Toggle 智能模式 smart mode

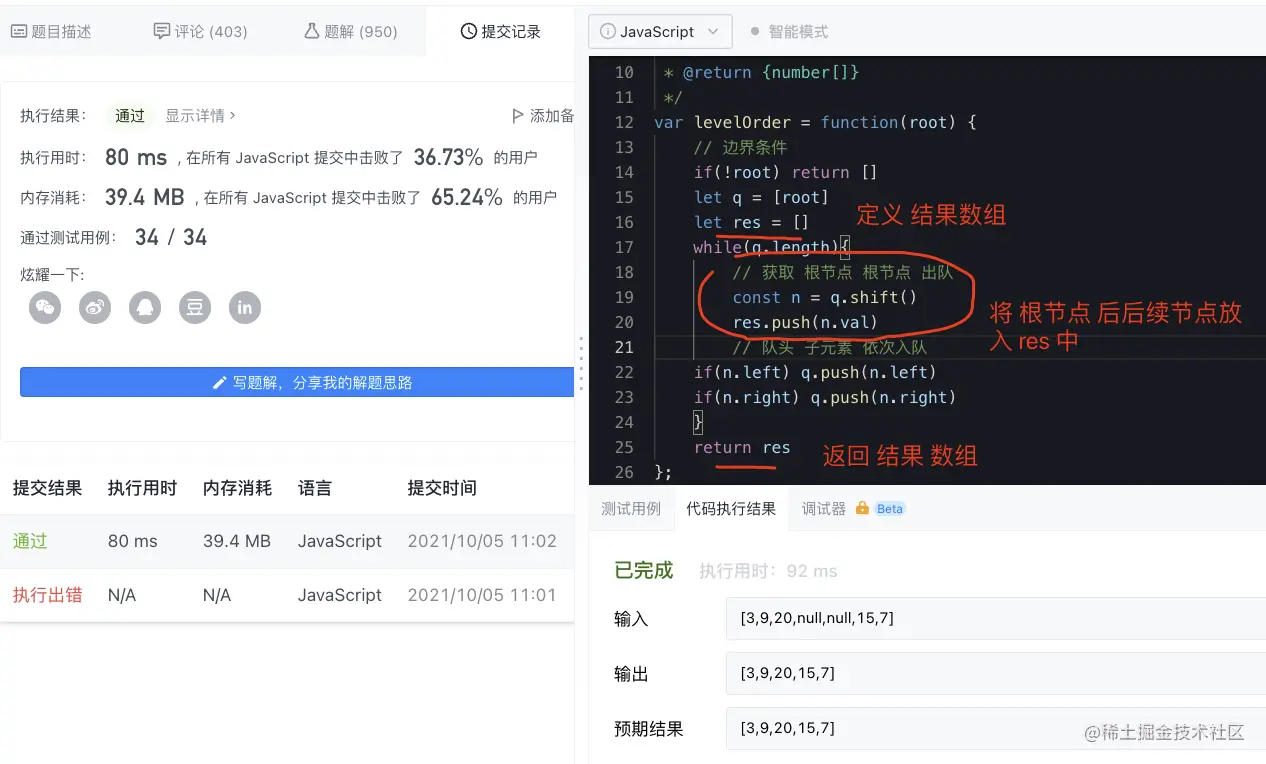(x=789, y=32)
